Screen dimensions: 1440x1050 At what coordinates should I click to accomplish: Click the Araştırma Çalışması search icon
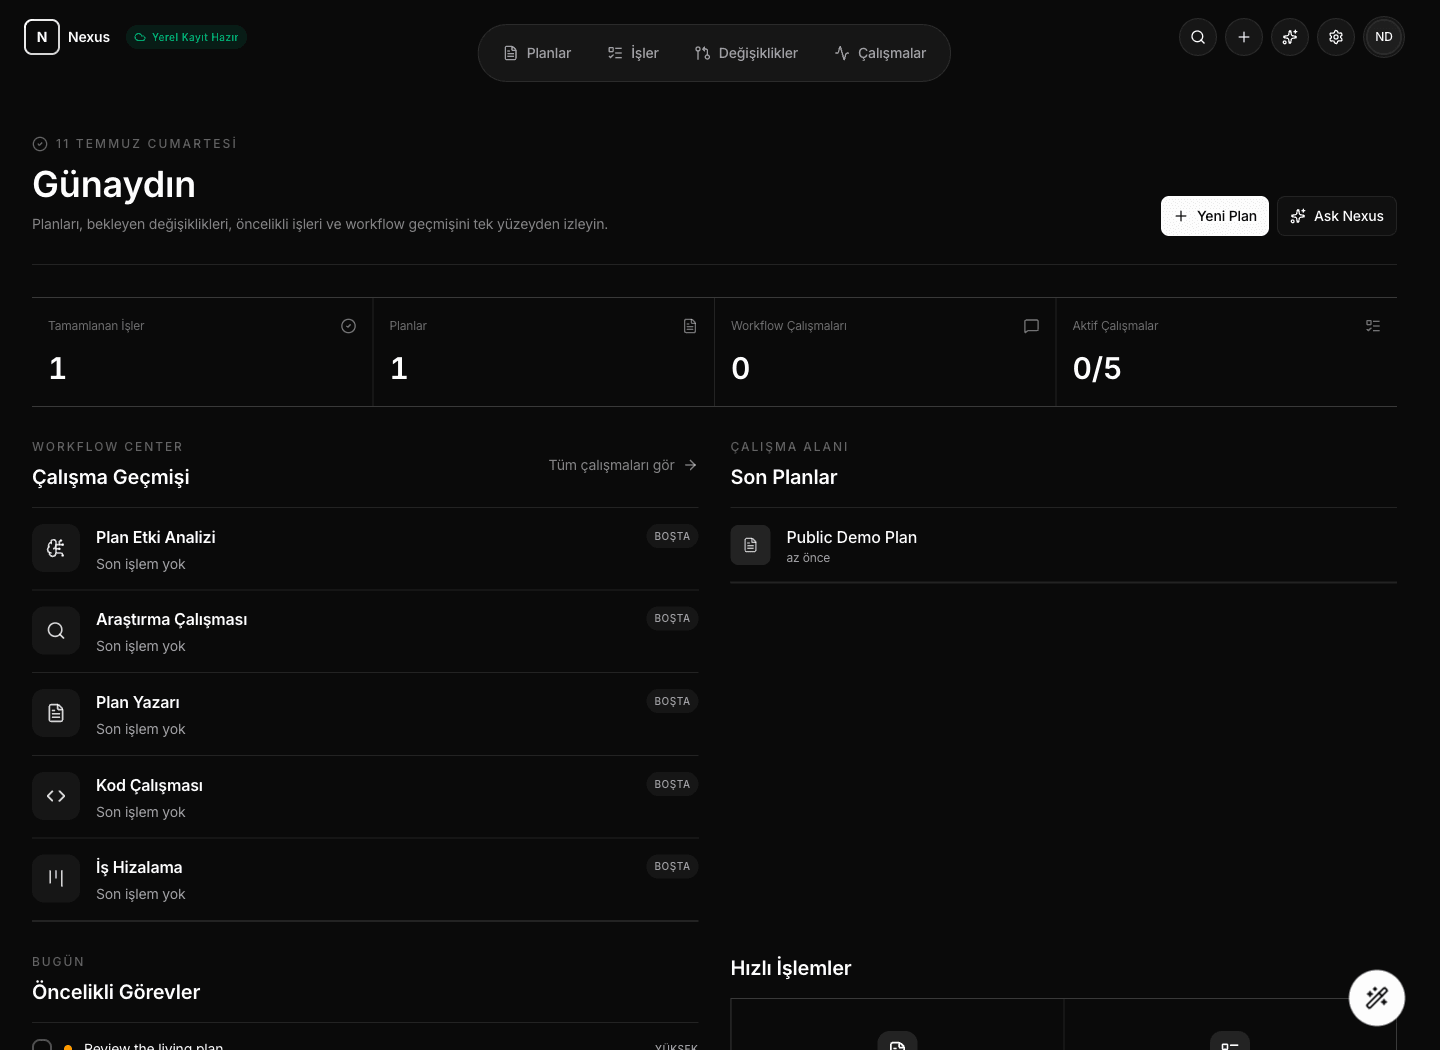pyautogui.click(x=56, y=631)
